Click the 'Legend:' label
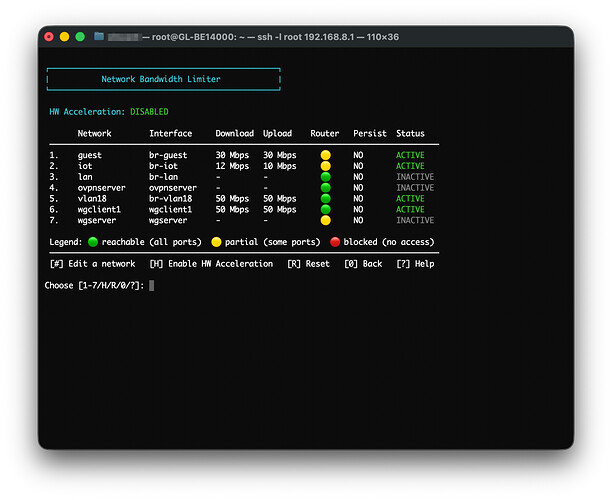 66,242
